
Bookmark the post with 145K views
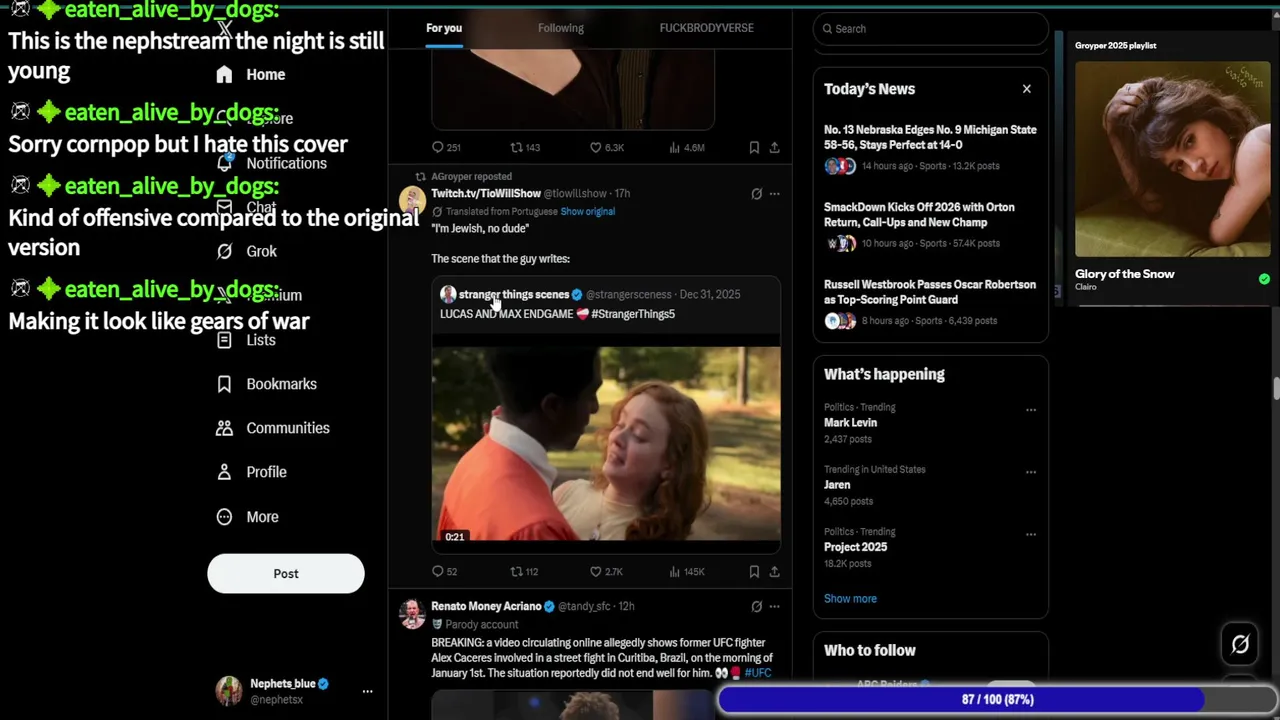[x=754, y=571]
